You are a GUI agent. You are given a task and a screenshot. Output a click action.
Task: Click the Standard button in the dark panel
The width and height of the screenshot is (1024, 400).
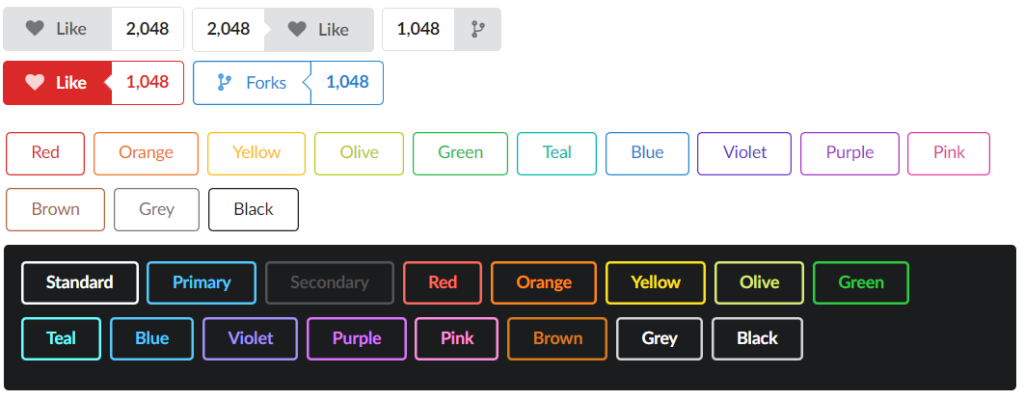(x=80, y=283)
